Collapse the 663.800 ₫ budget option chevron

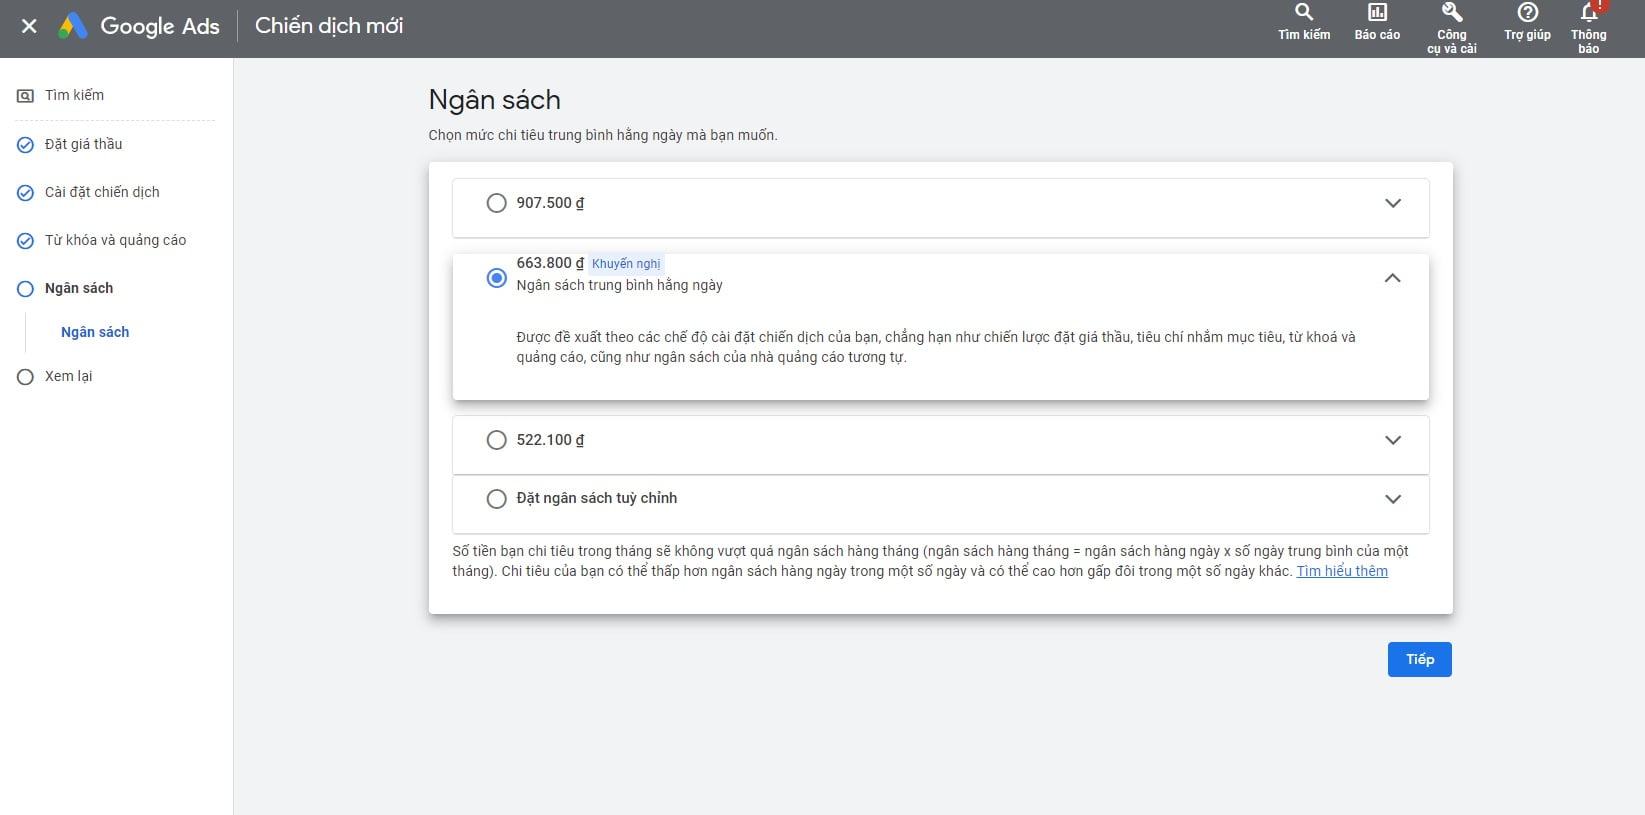click(x=1392, y=278)
